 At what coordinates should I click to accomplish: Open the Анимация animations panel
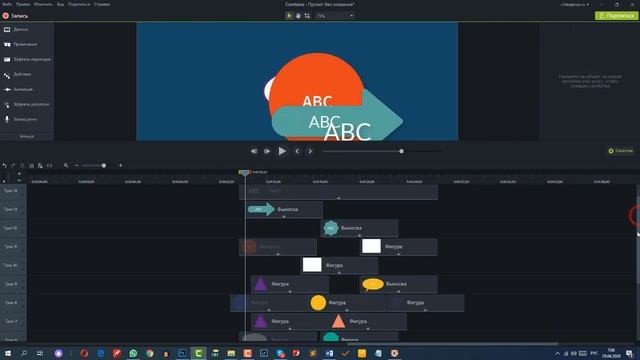(x=27, y=89)
